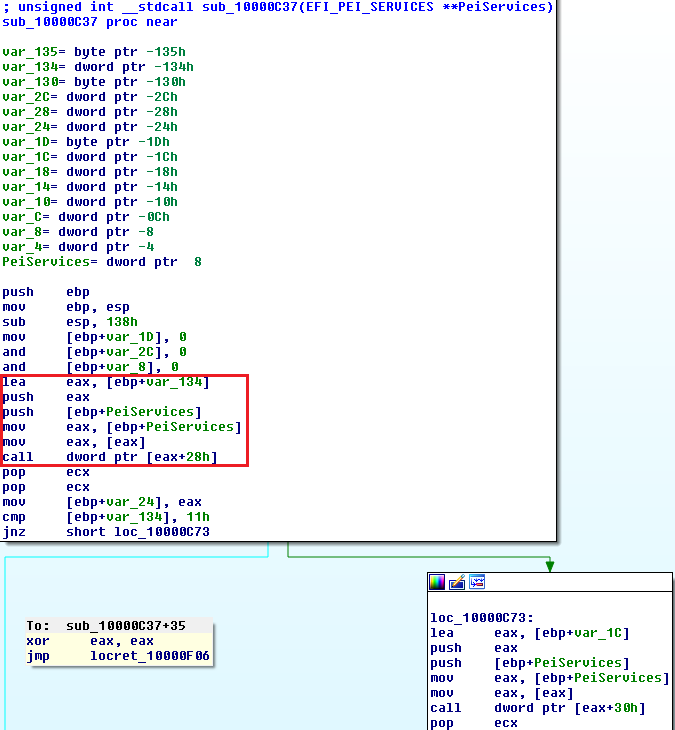Select the 'mov [ebp+var_24], eax' instruction
The image size is (675, 730).
point(102,502)
